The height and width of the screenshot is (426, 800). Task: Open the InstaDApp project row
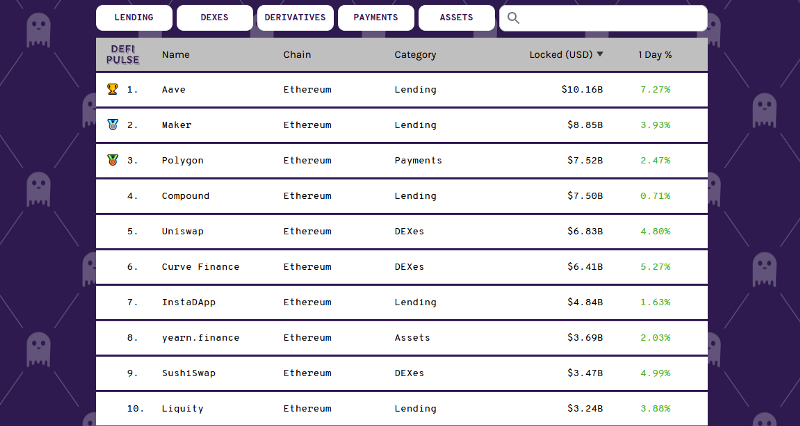pos(402,303)
